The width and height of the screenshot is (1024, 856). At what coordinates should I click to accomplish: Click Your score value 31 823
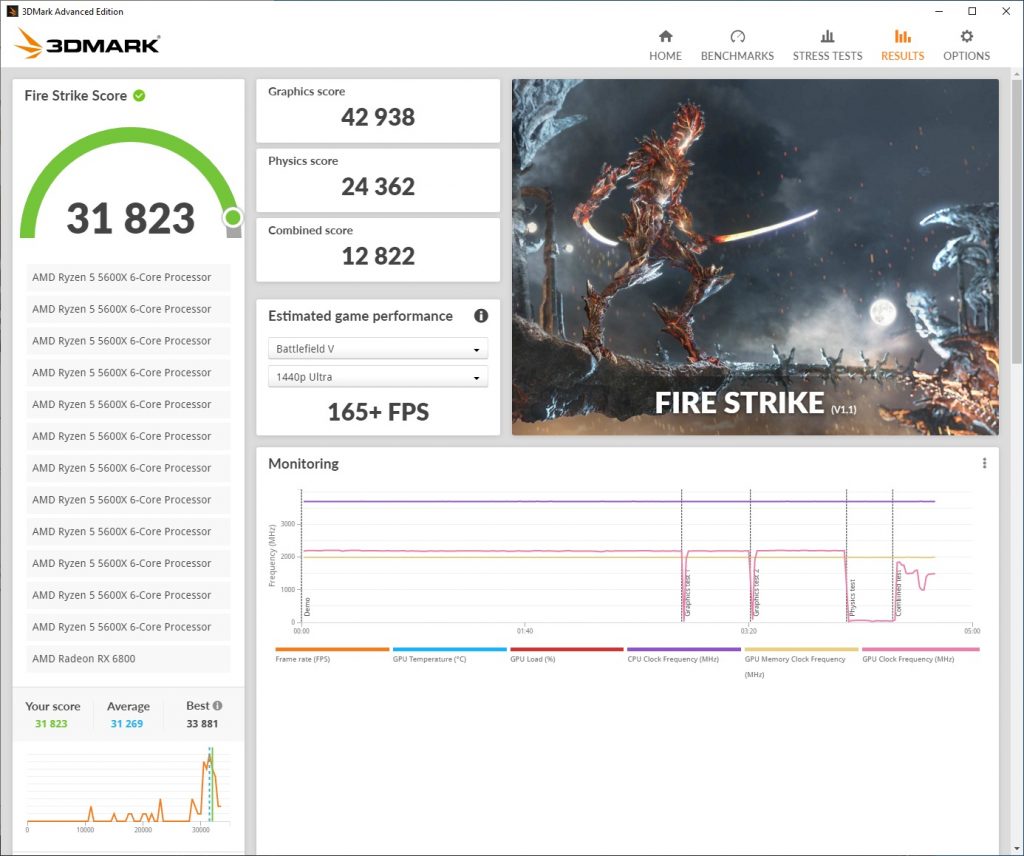pyautogui.click(x=51, y=723)
